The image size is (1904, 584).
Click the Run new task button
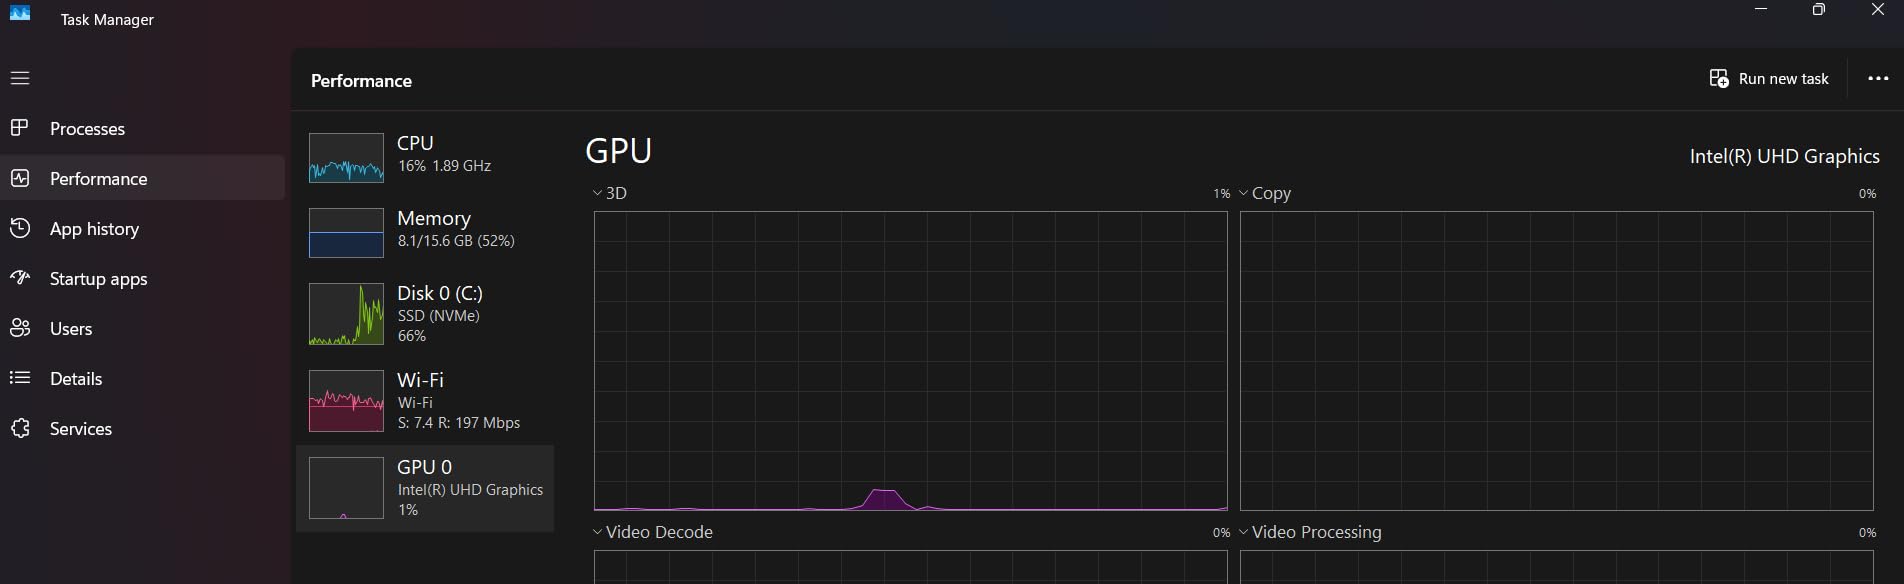pos(1769,78)
